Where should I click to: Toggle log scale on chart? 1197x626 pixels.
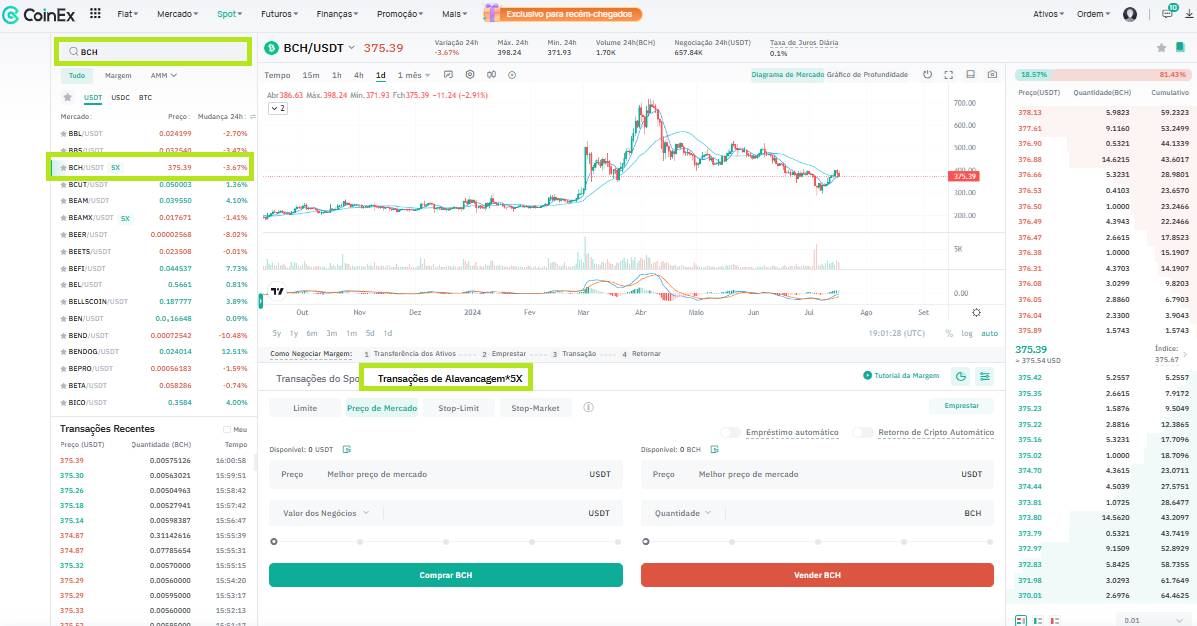point(967,334)
